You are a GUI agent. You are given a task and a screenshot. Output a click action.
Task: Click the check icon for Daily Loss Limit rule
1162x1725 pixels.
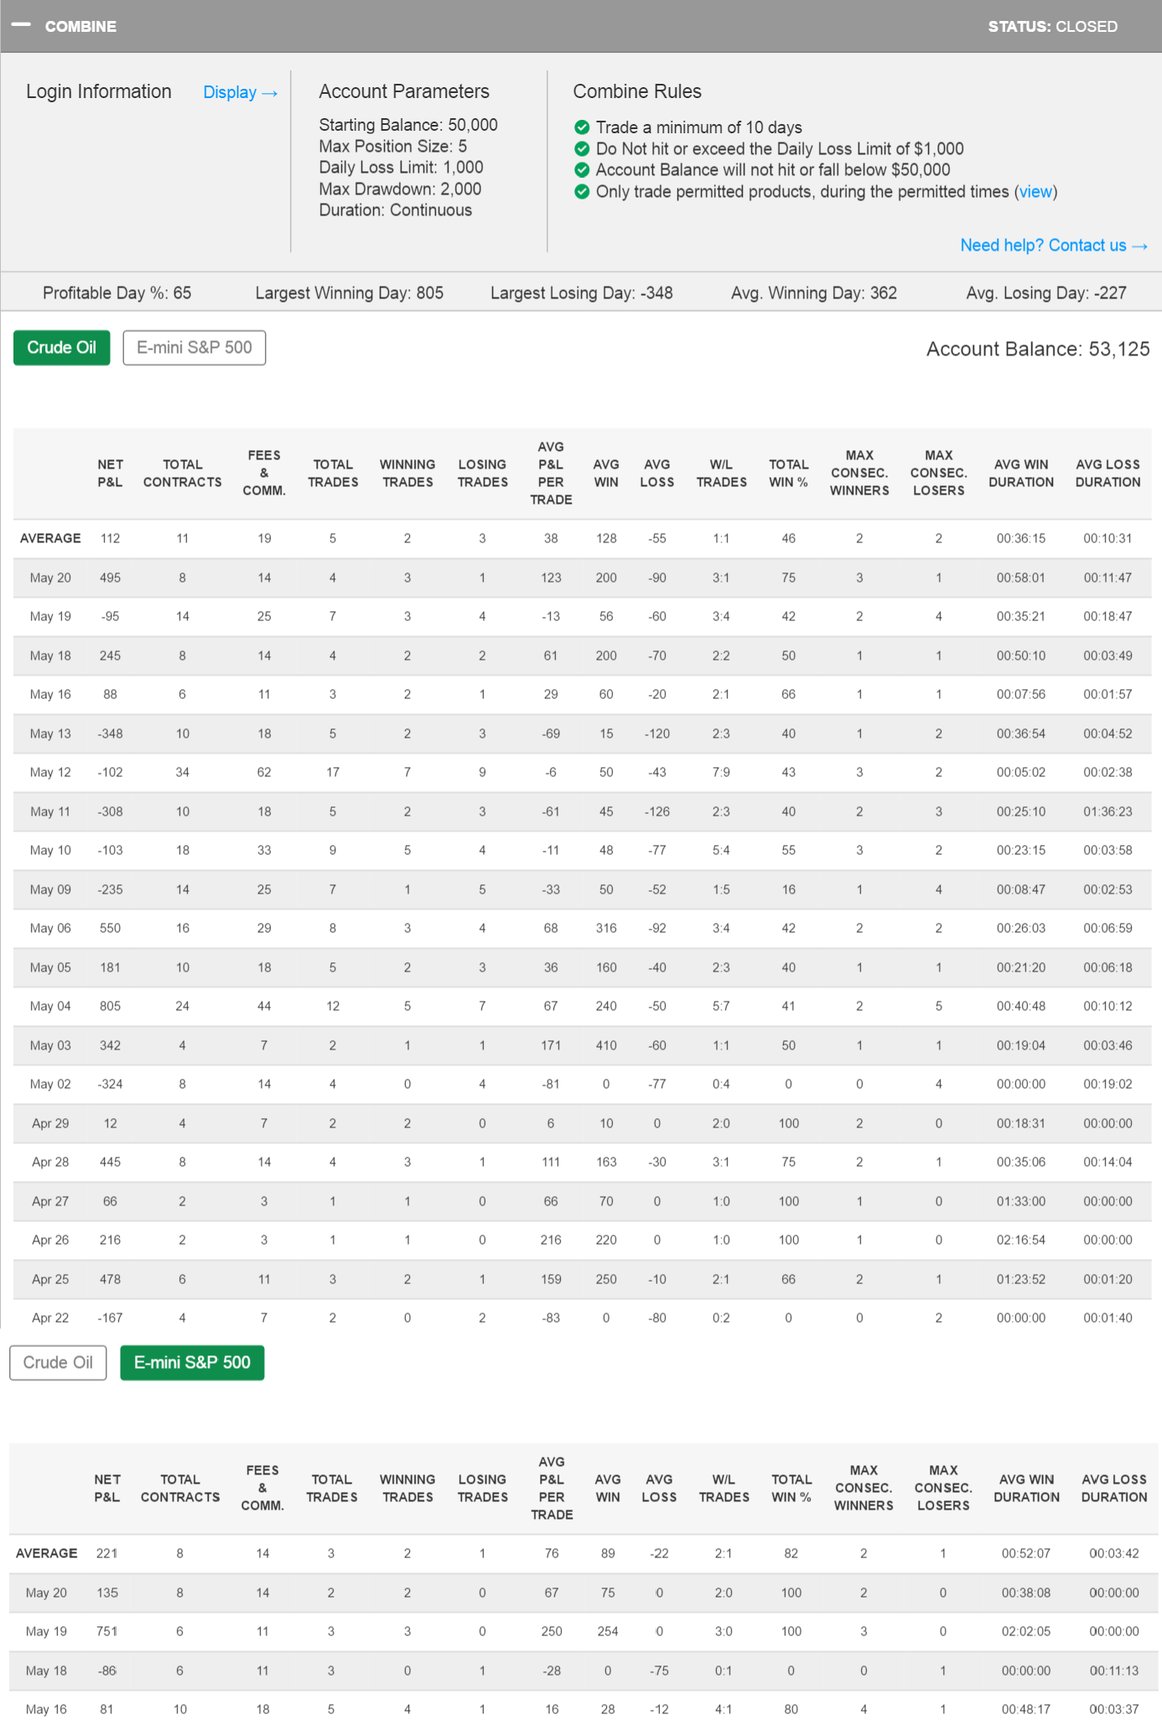pyautogui.click(x=582, y=149)
